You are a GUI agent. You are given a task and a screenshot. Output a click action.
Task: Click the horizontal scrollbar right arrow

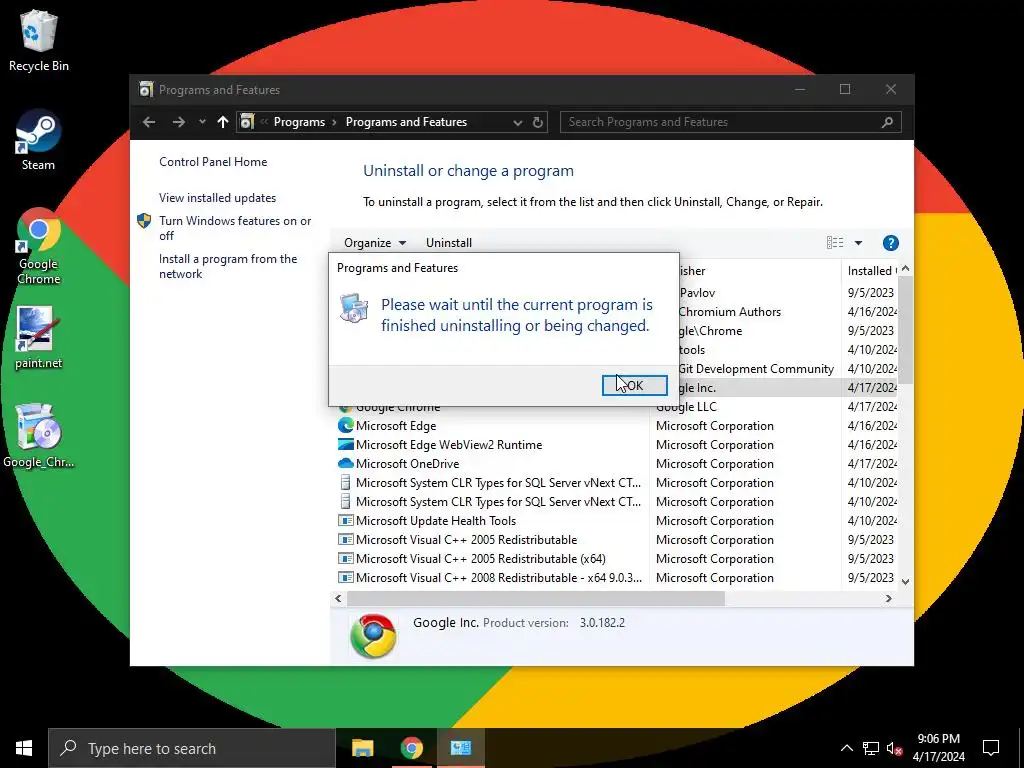tap(888, 598)
